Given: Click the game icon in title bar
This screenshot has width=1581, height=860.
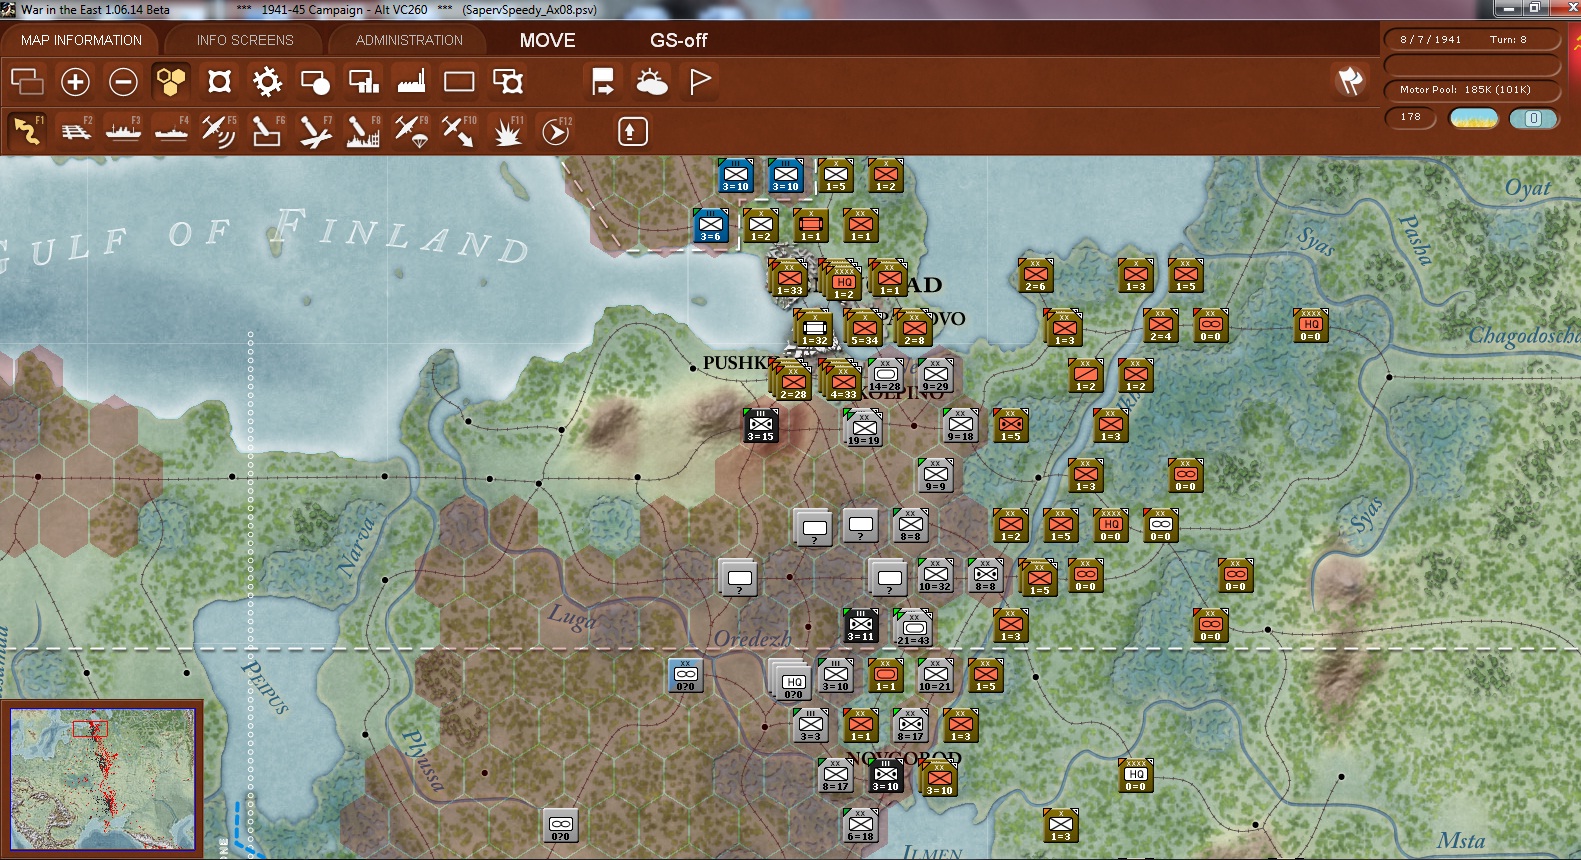Looking at the screenshot, I should coord(9,9).
